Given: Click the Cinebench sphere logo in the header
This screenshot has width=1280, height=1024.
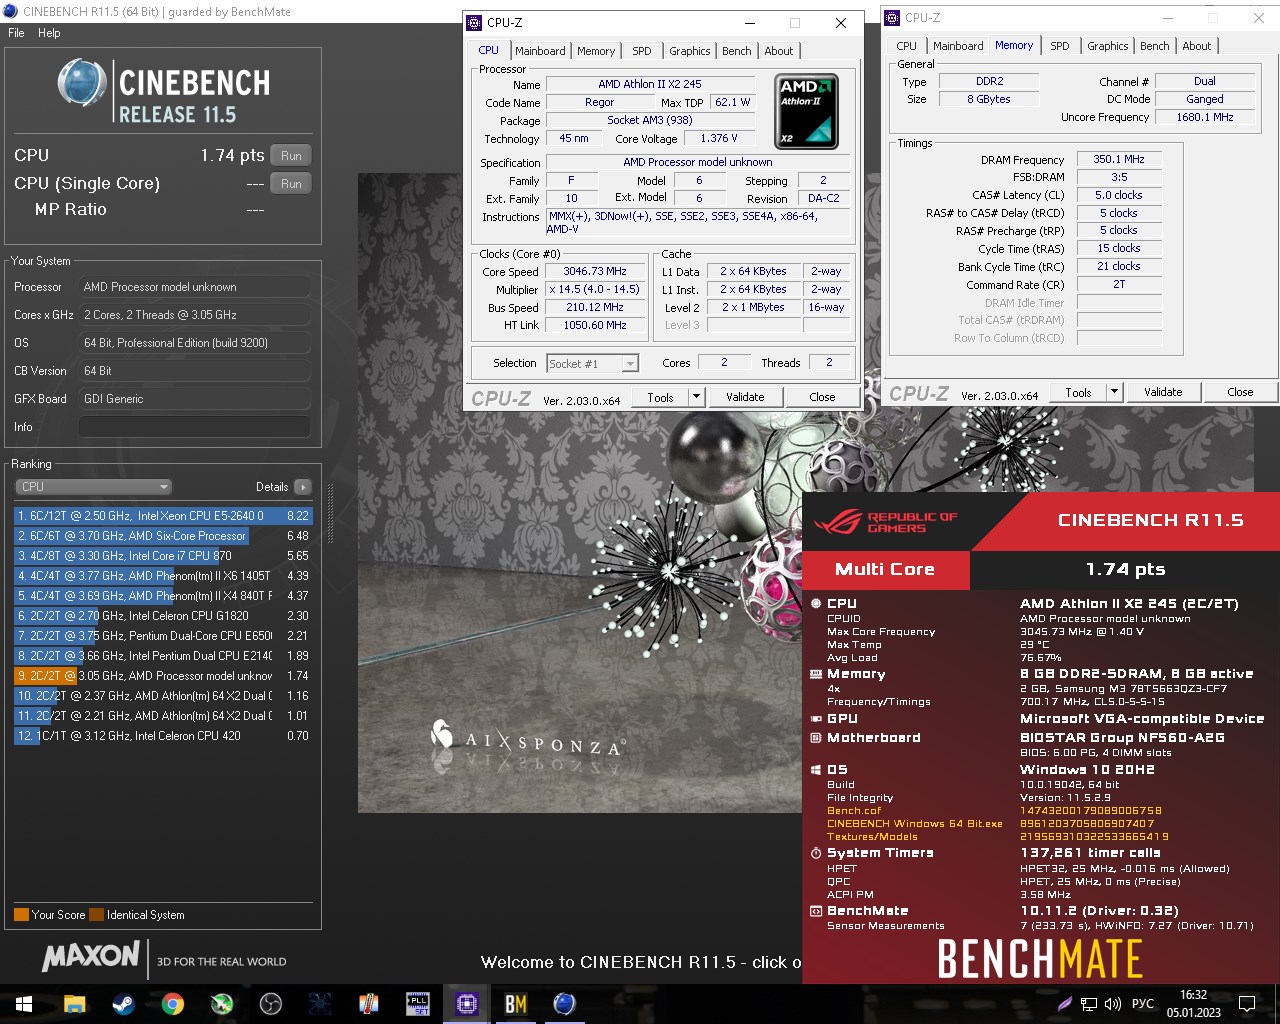Looking at the screenshot, I should click(82, 83).
